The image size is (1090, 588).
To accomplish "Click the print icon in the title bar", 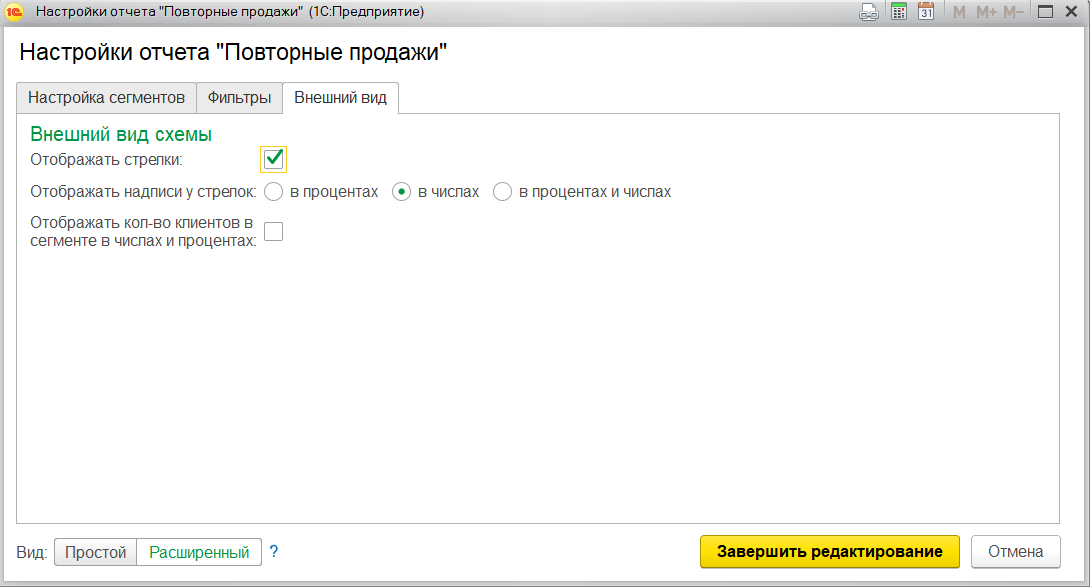I will pos(868,11).
